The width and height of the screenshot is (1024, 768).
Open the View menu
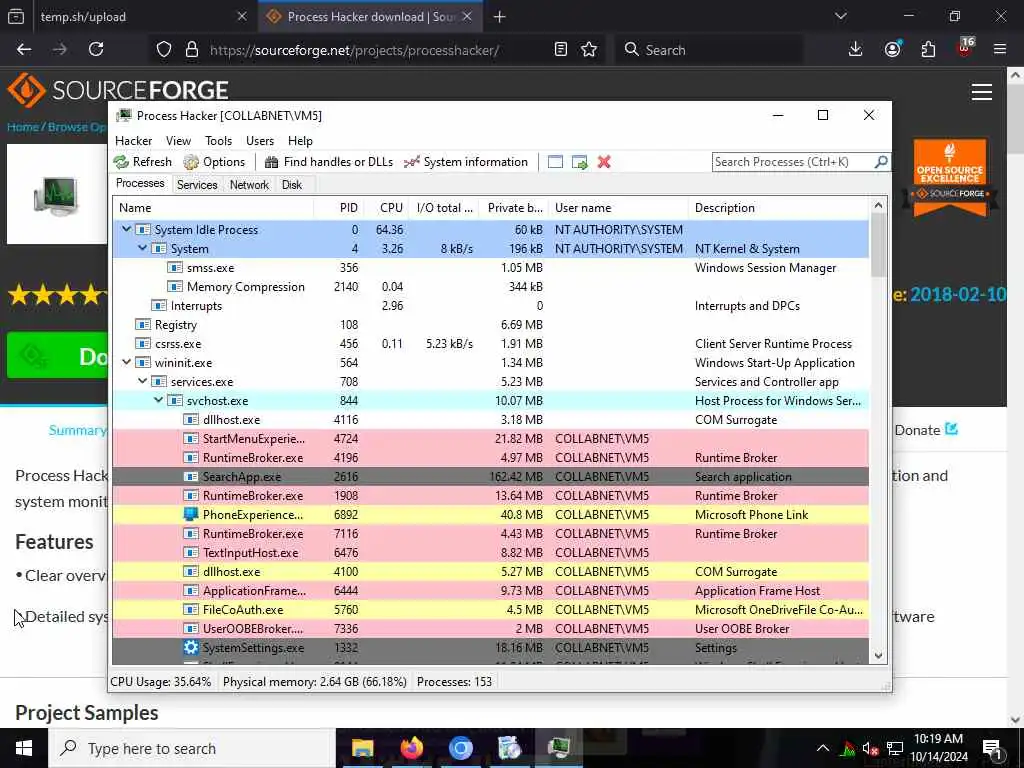tap(178, 141)
